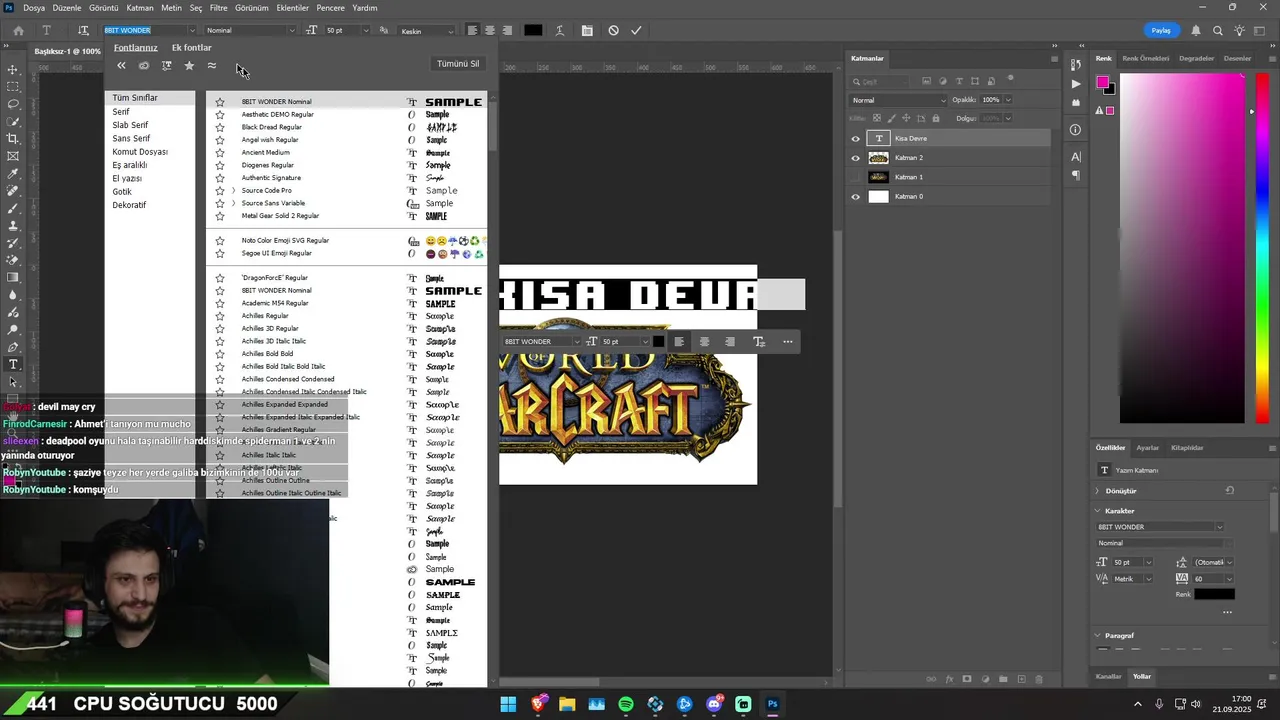Screen dimensions: 1280x720
Task: Select the Crop tool
Action: pos(13,139)
